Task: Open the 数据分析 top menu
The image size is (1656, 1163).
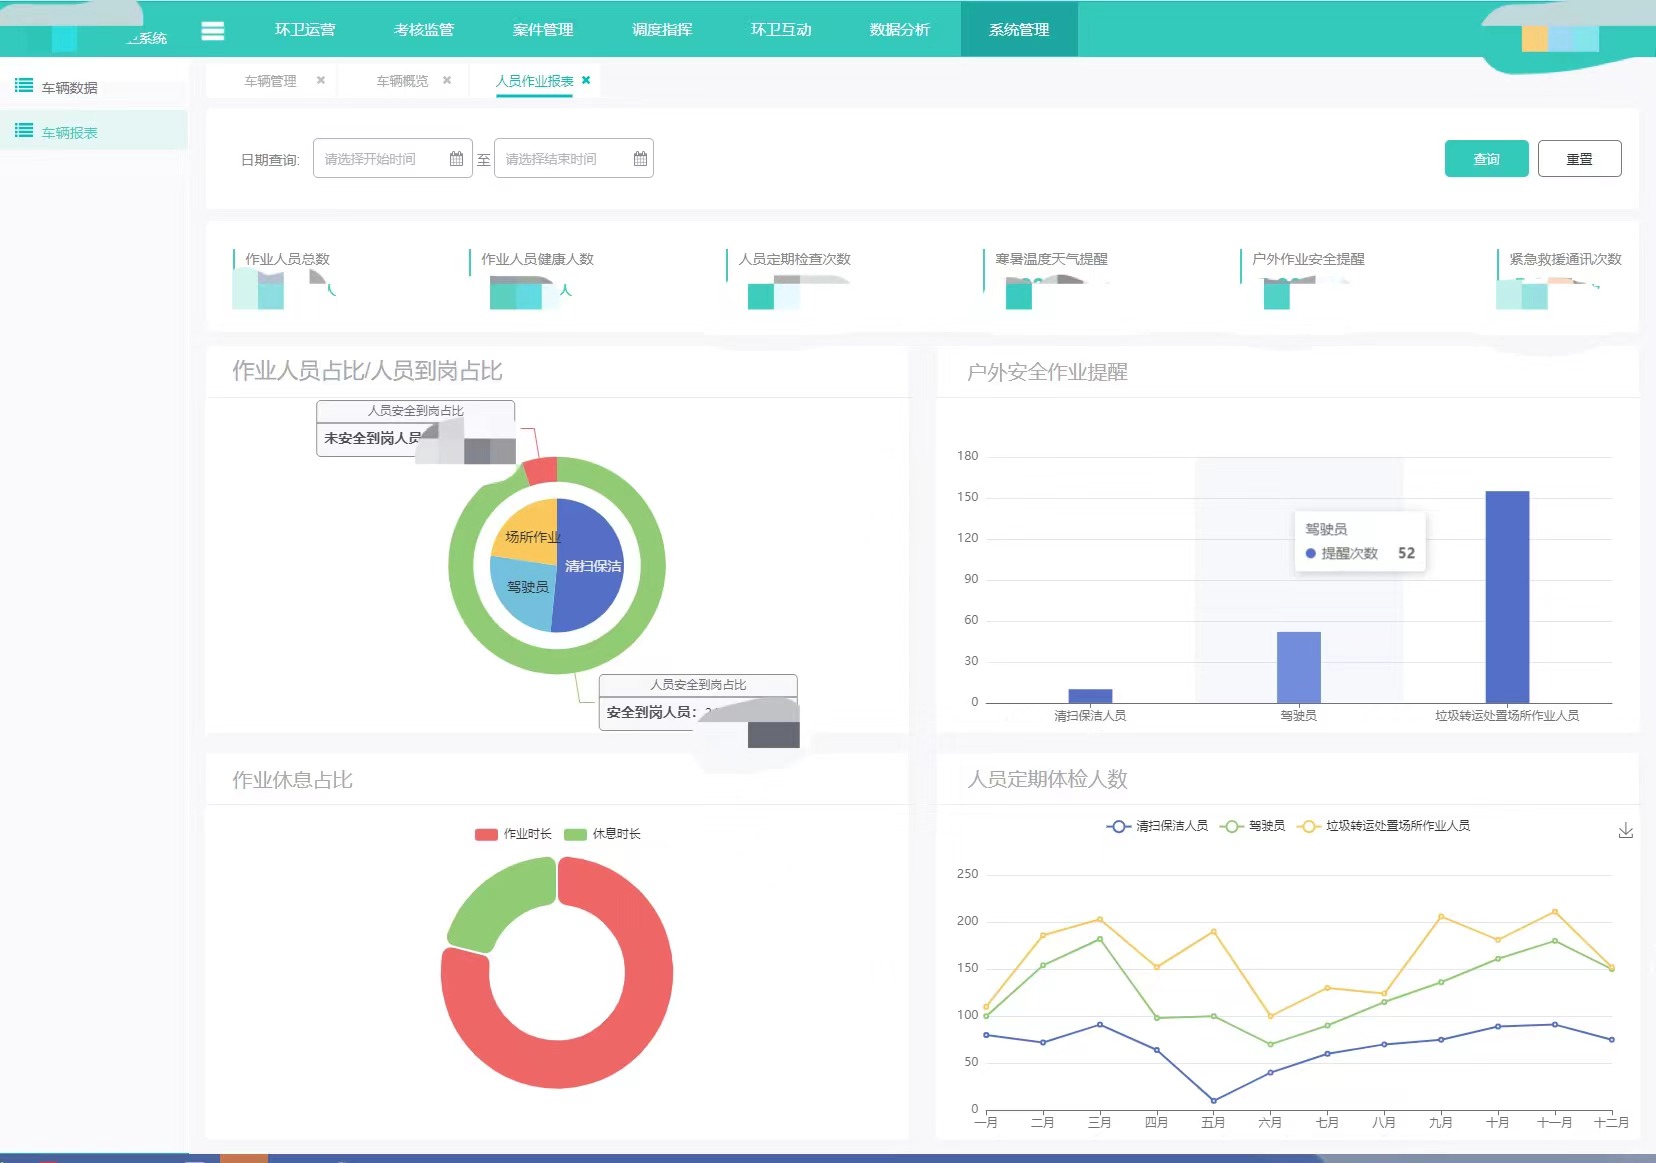Action: 900,30
